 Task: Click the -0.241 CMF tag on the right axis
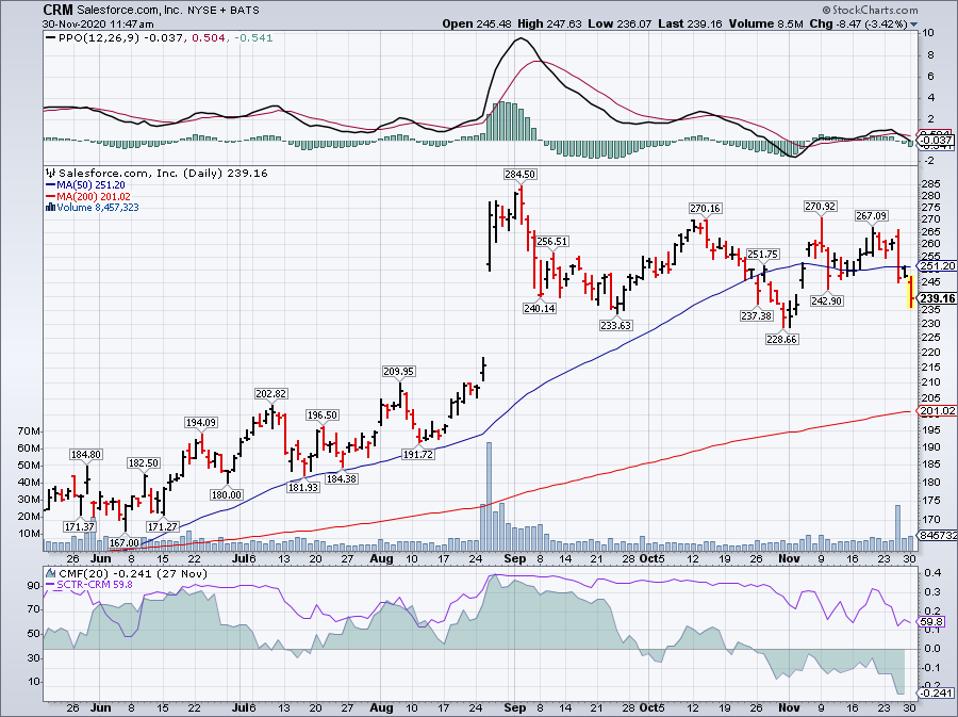(936, 693)
